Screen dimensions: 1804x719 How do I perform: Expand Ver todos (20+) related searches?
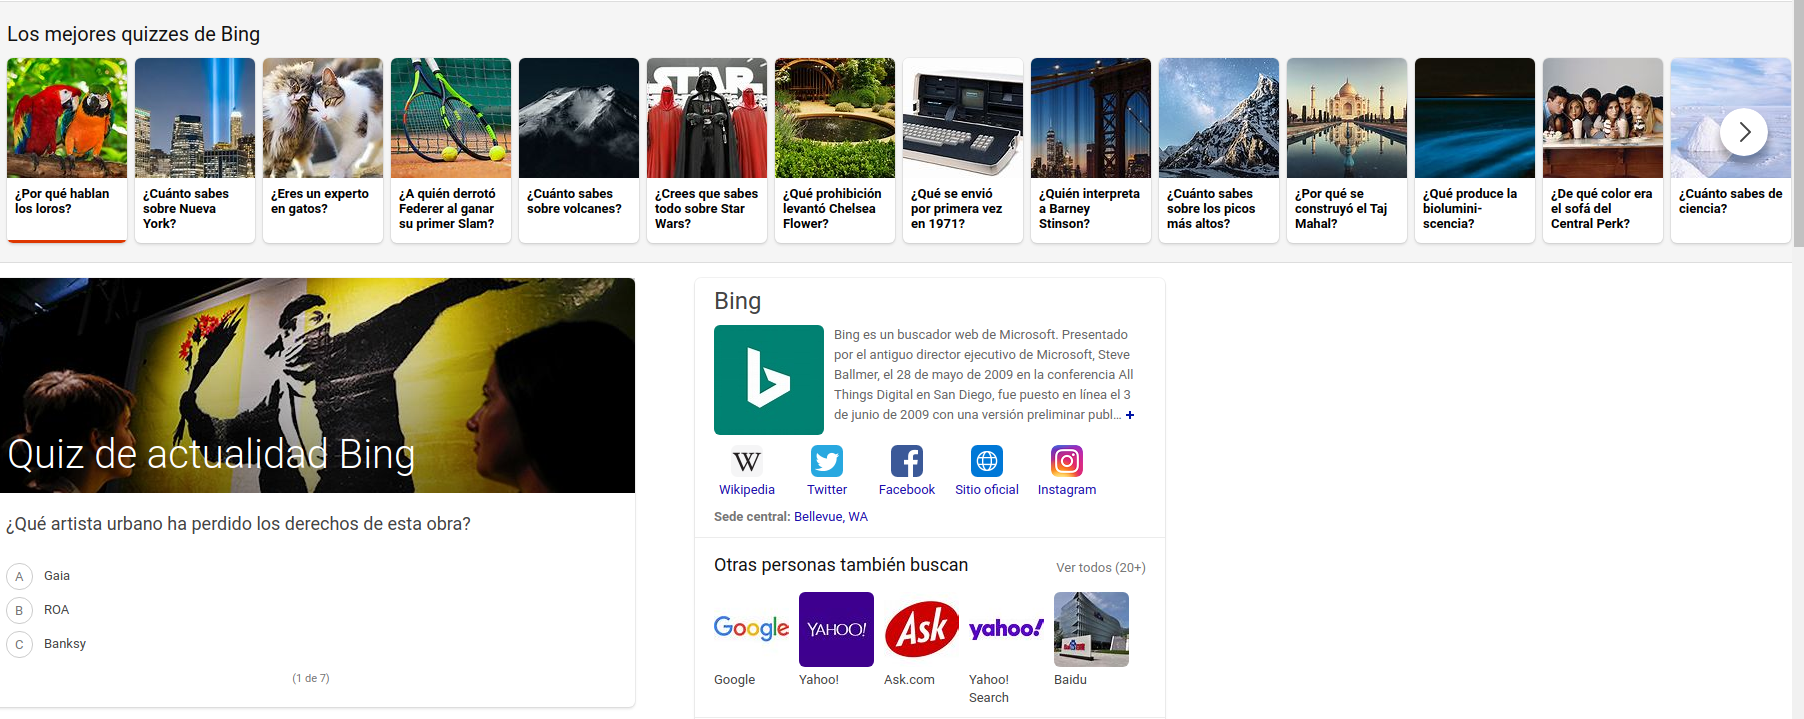click(x=1100, y=568)
